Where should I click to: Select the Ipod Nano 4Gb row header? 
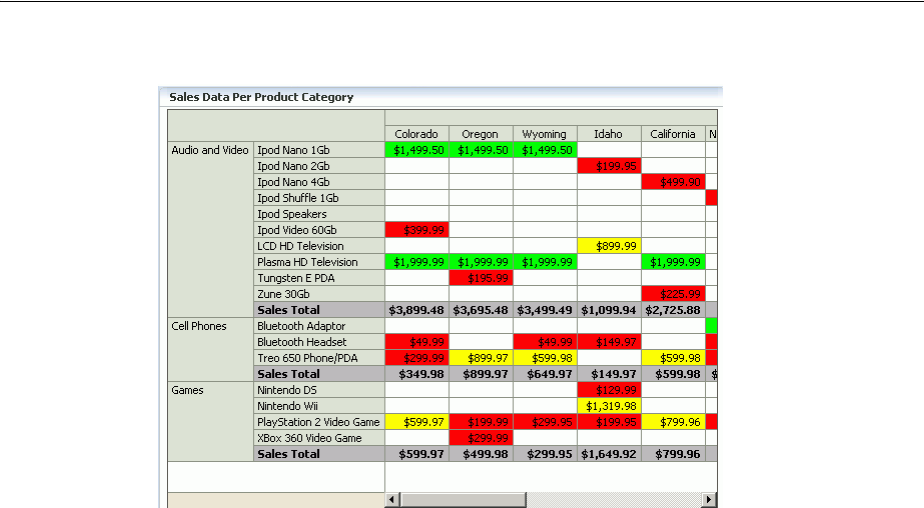click(x=319, y=182)
